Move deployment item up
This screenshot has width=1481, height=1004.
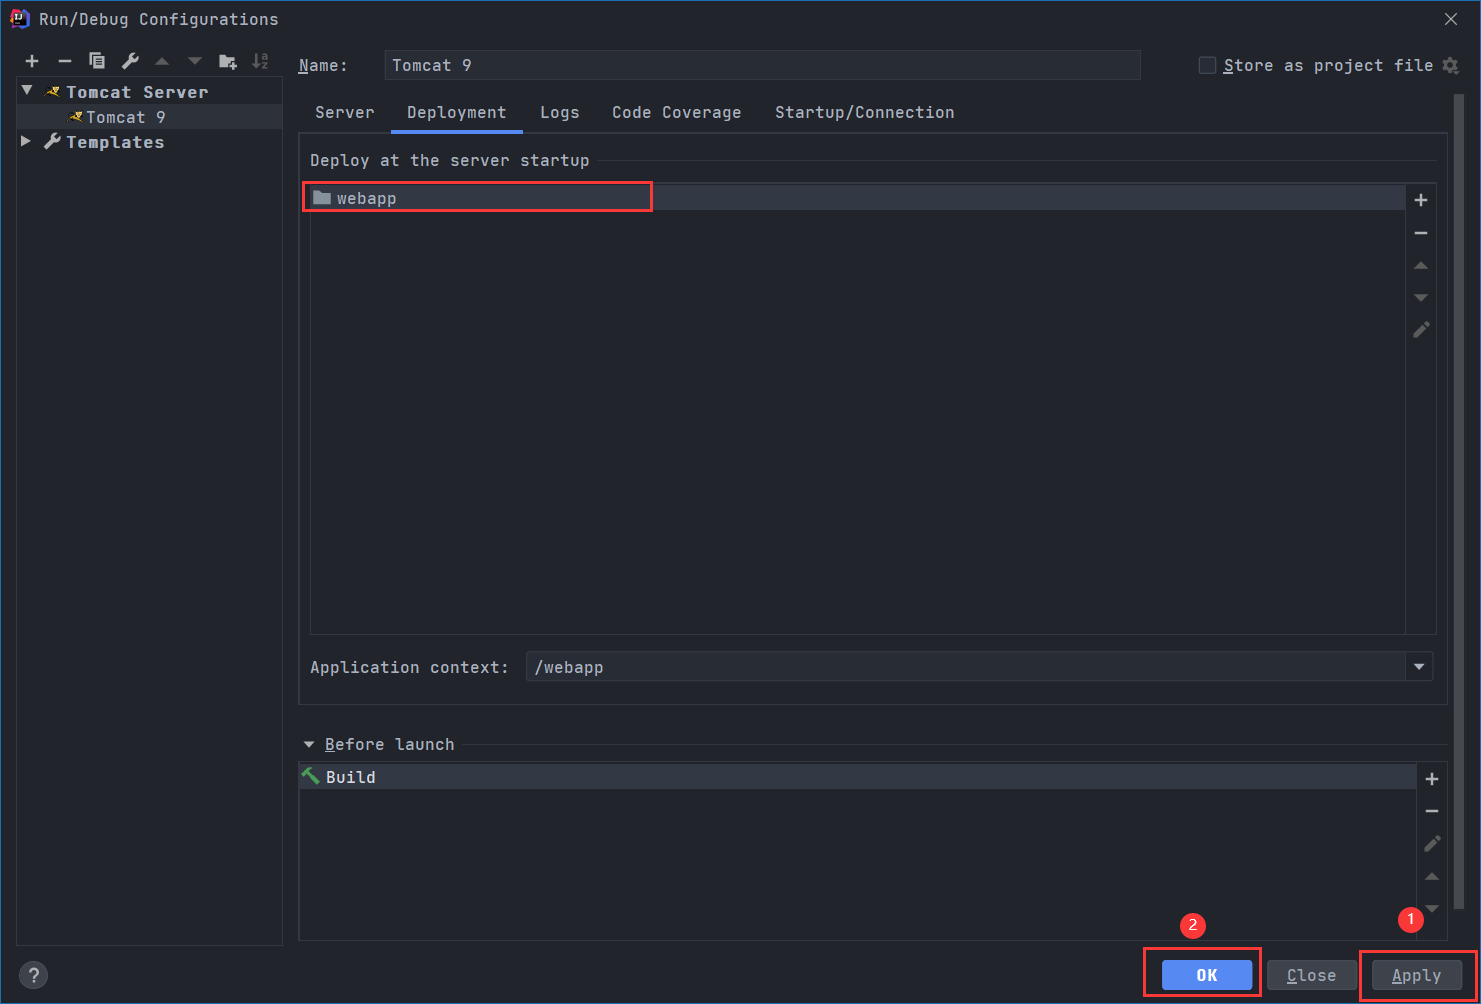pyautogui.click(x=1421, y=266)
